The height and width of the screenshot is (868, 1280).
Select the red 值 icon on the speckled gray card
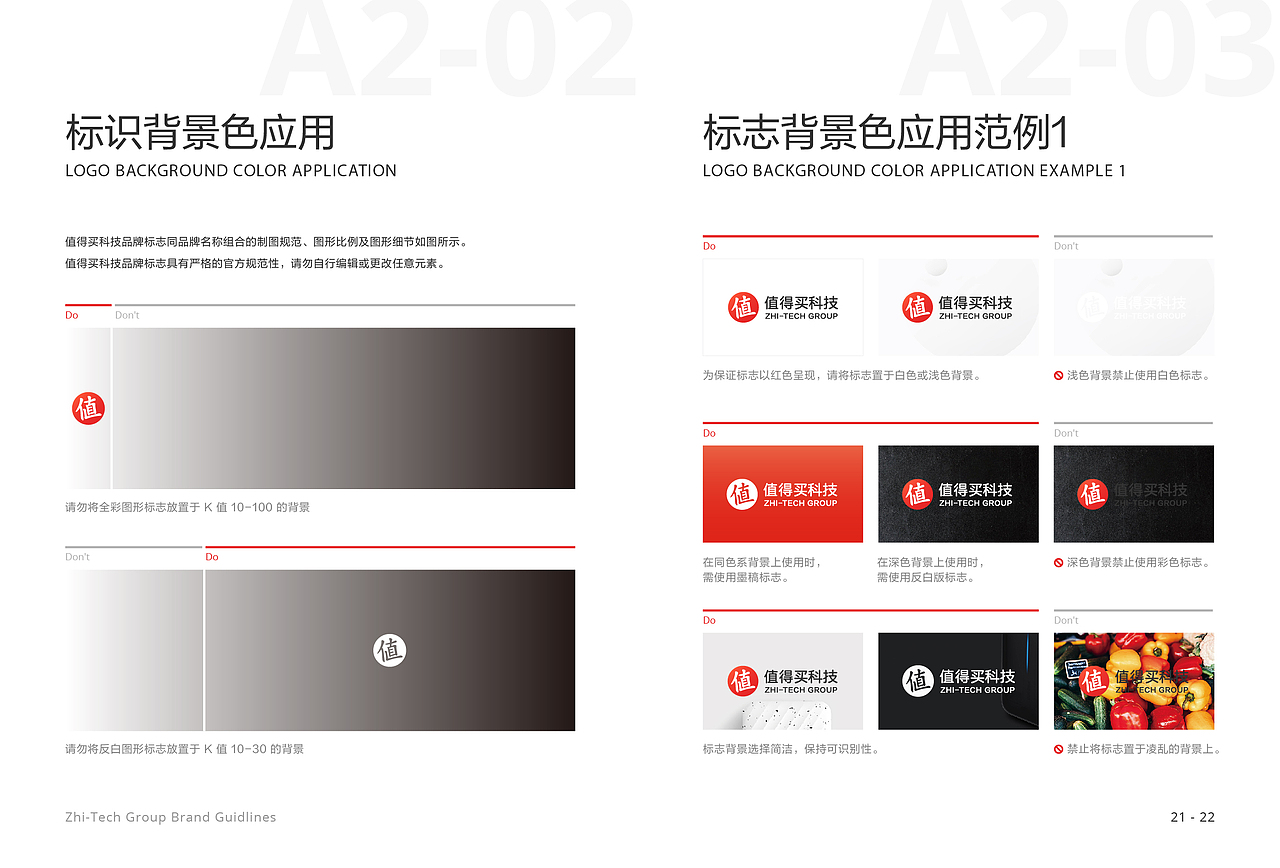[x=743, y=681]
